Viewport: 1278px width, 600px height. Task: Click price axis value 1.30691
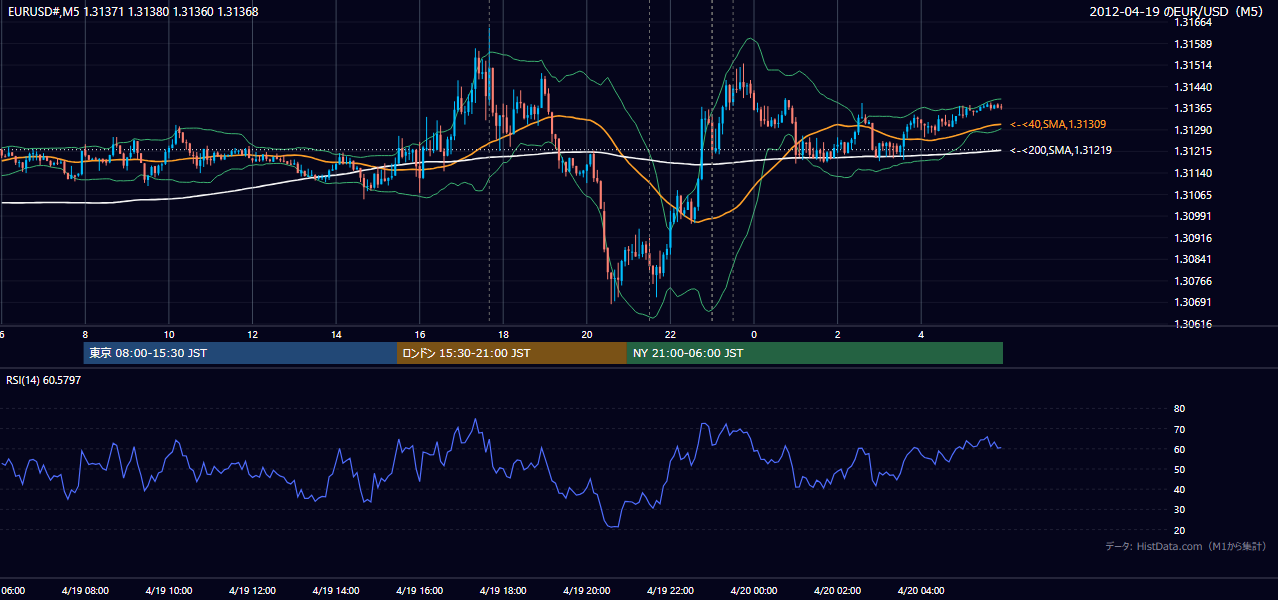1193,302
